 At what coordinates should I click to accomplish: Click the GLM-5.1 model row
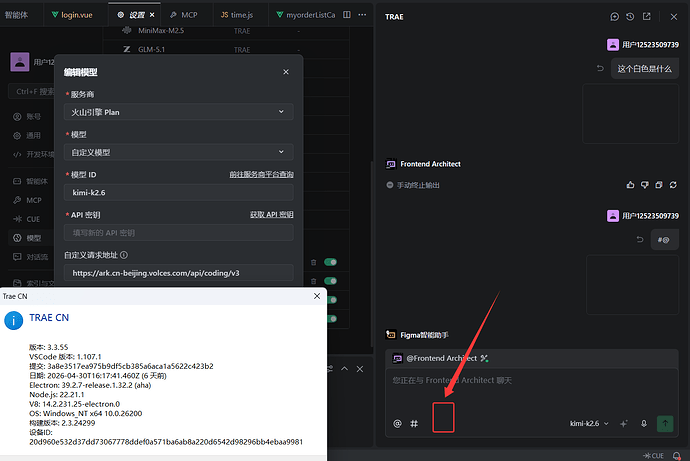(226, 49)
